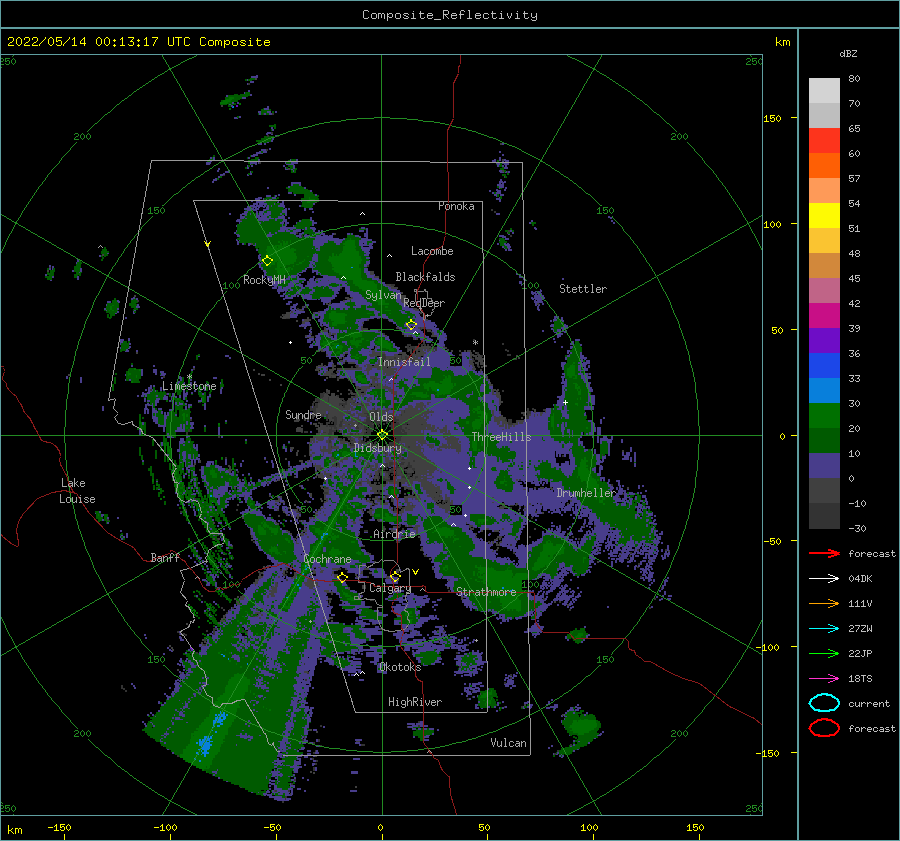The image size is (900, 841).
Task: Click the Cochrane city label
Action: [x=327, y=559]
